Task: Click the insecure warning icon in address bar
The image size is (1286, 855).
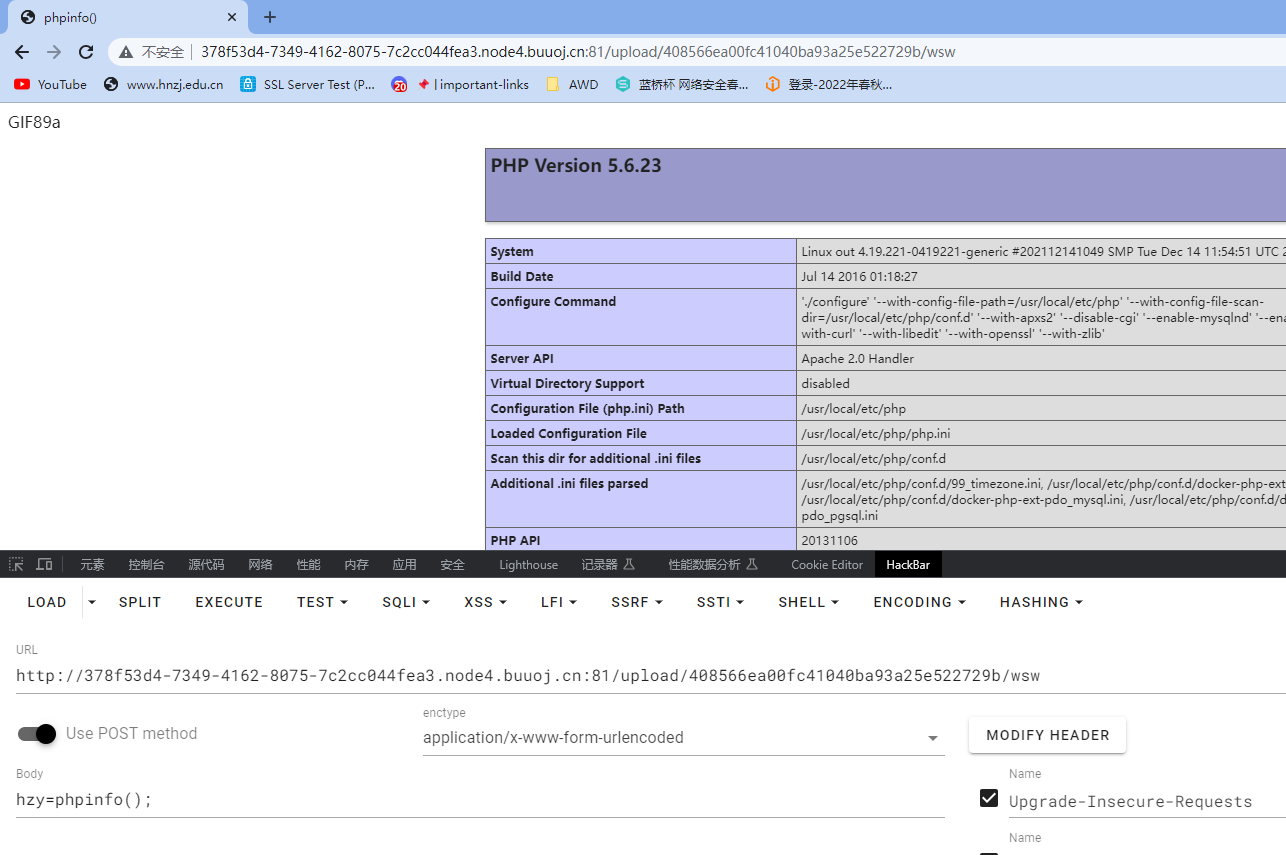Action: pos(126,52)
